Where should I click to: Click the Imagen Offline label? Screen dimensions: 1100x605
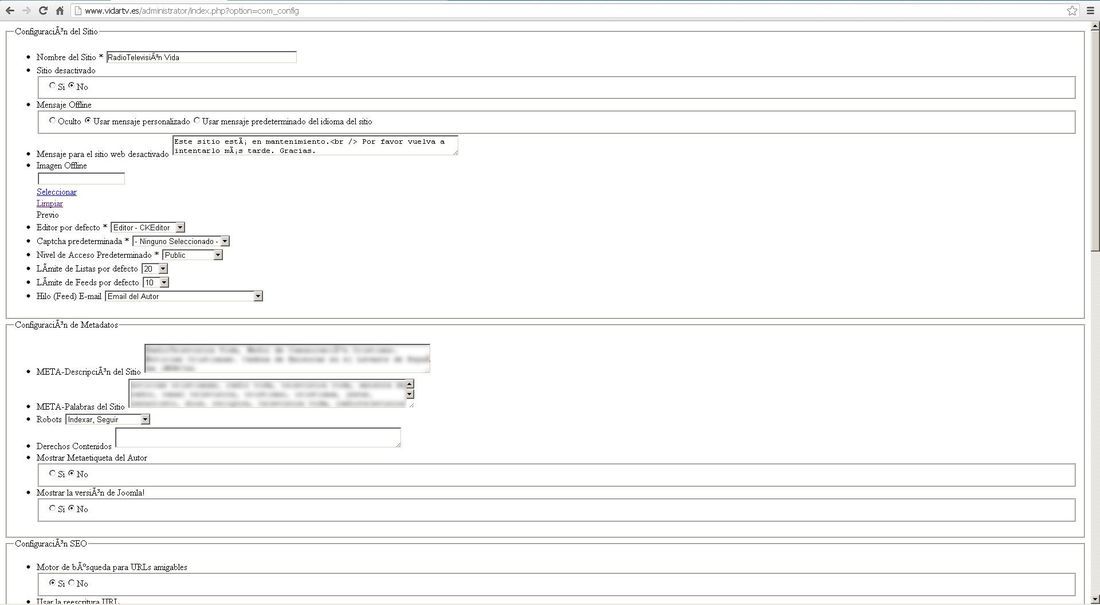coord(62,166)
